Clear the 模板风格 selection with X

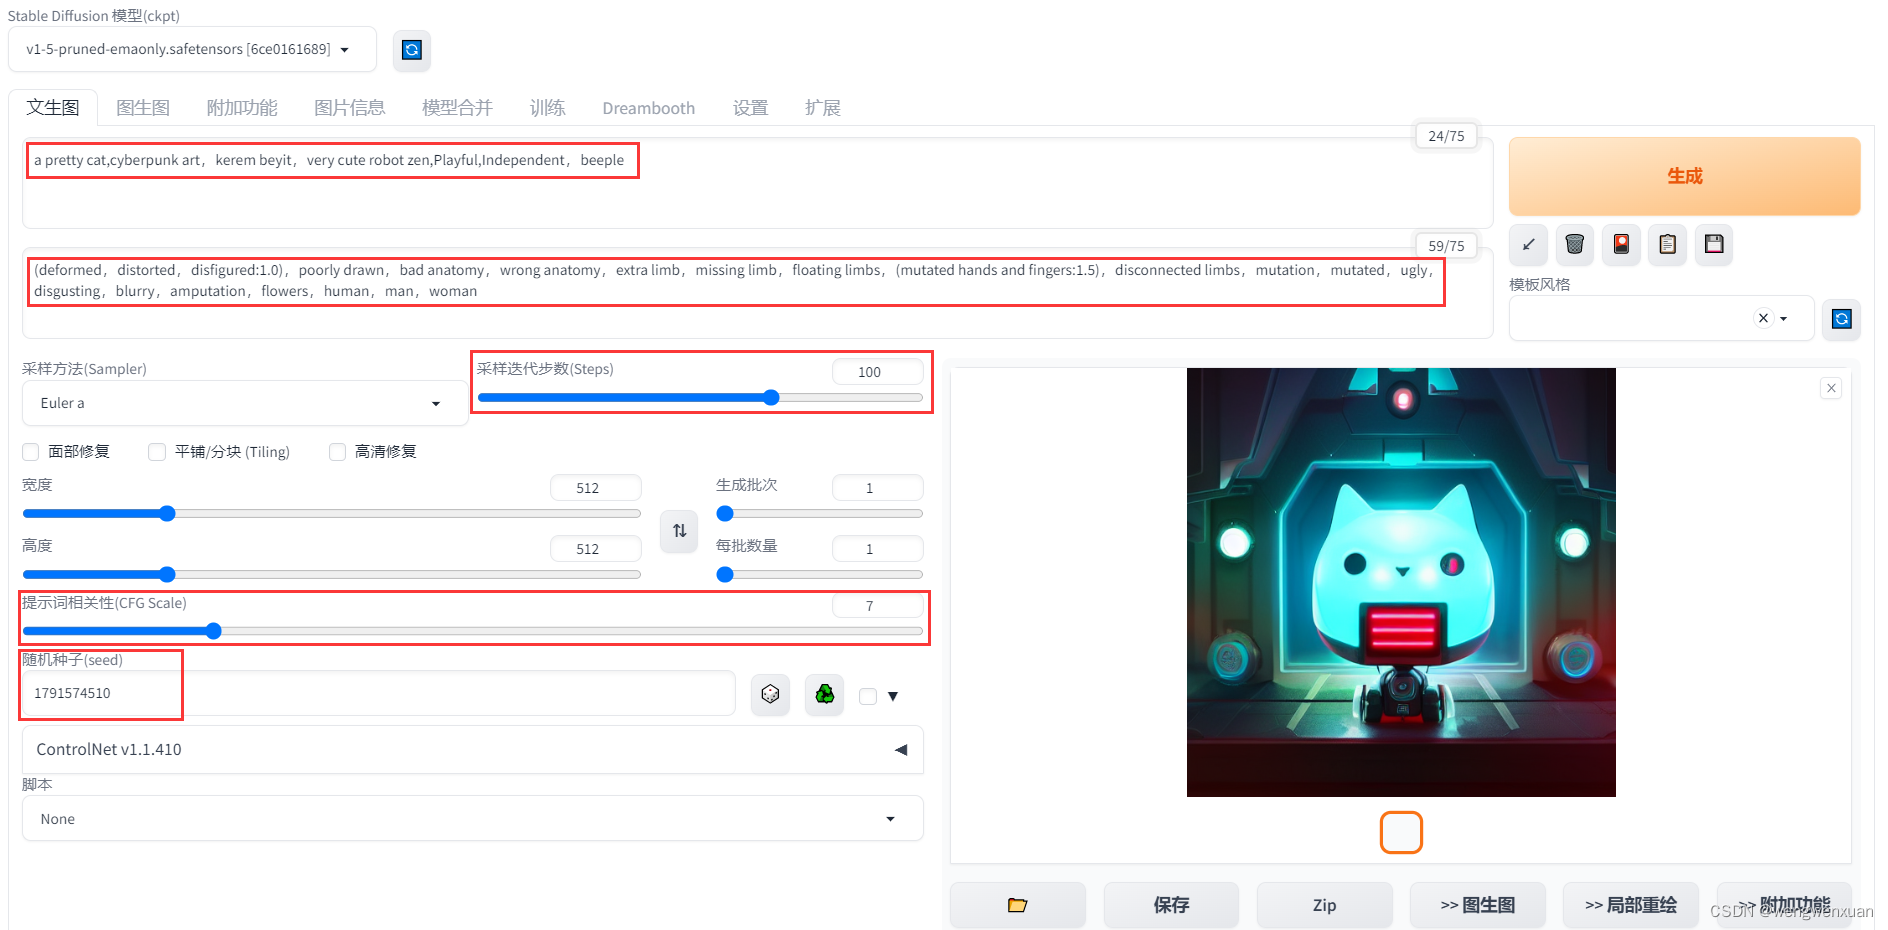[1763, 318]
